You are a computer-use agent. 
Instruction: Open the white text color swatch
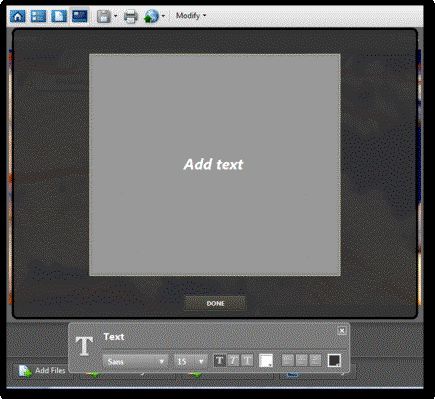click(266, 361)
